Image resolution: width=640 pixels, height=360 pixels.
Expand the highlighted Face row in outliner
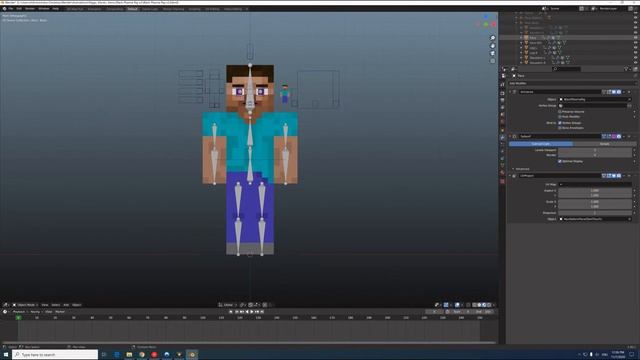[521, 38]
